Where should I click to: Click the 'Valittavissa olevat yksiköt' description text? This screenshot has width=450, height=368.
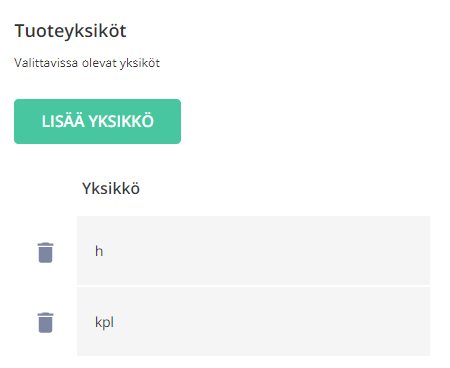point(87,63)
